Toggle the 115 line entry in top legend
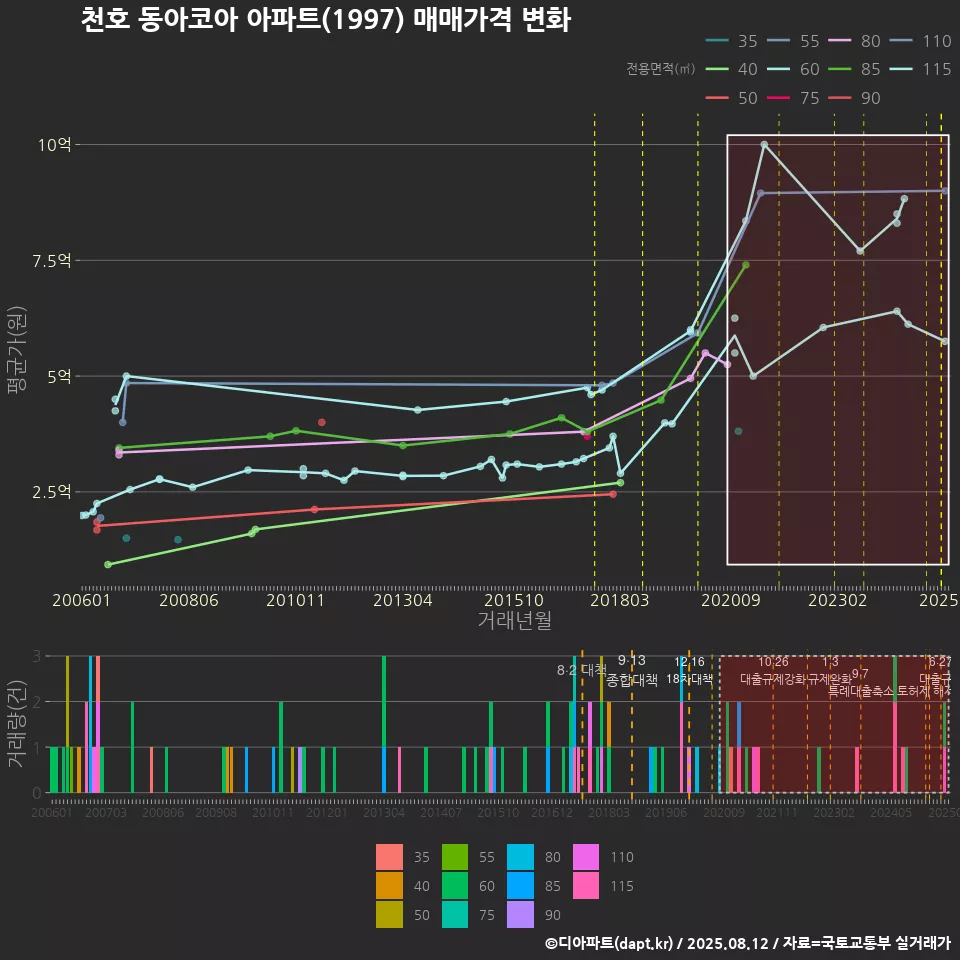Viewport: 960px width, 960px height. pos(920,69)
